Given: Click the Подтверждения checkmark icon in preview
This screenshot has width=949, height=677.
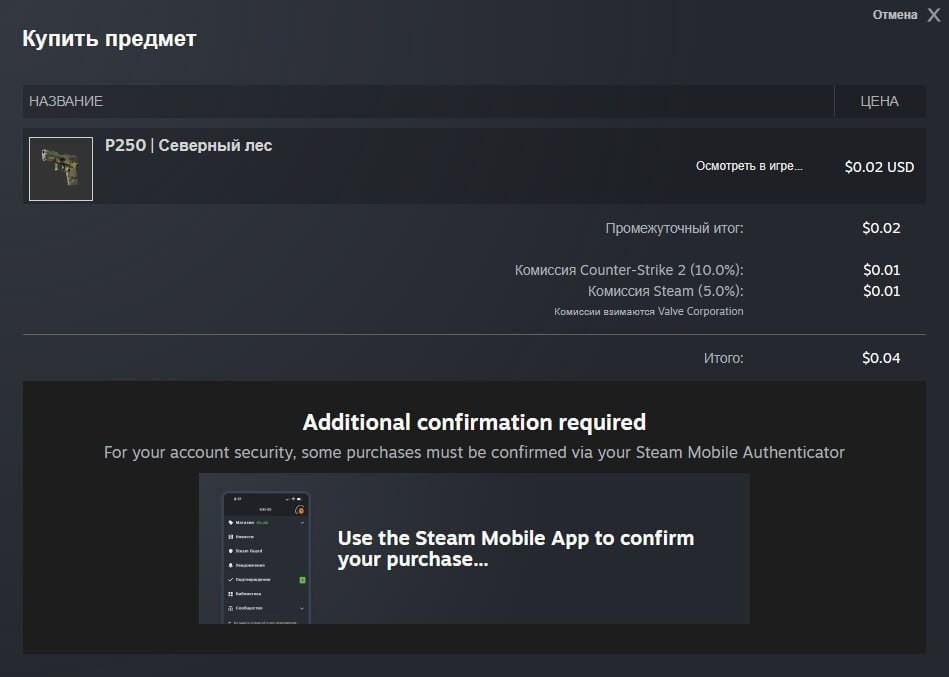Looking at the screenshot, I should click(231, 580).
